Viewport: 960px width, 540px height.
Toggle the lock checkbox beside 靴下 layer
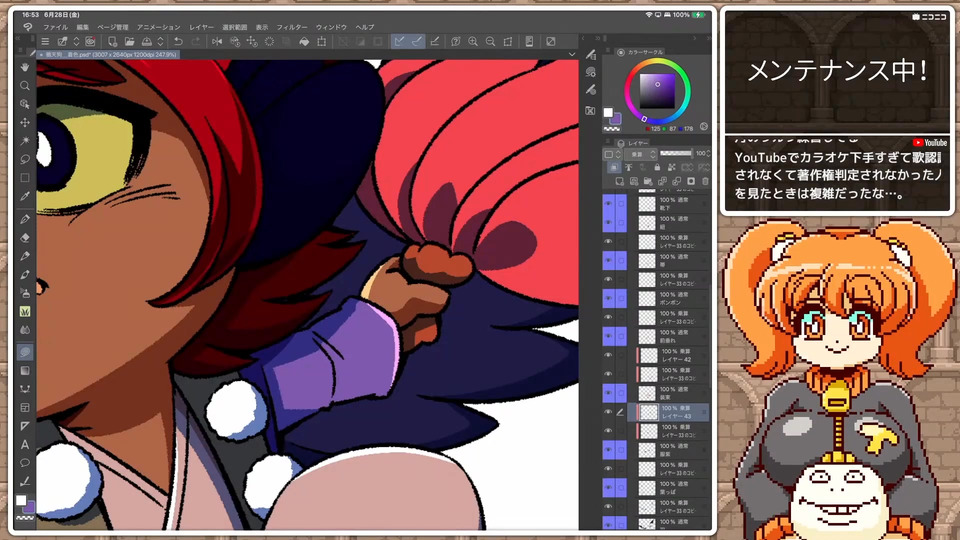(621, 204)
